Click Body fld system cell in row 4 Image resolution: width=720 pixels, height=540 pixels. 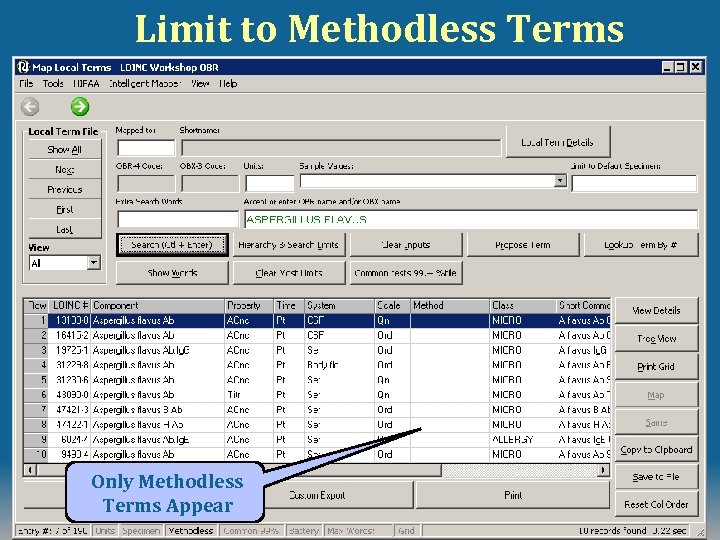coord(339,365)
